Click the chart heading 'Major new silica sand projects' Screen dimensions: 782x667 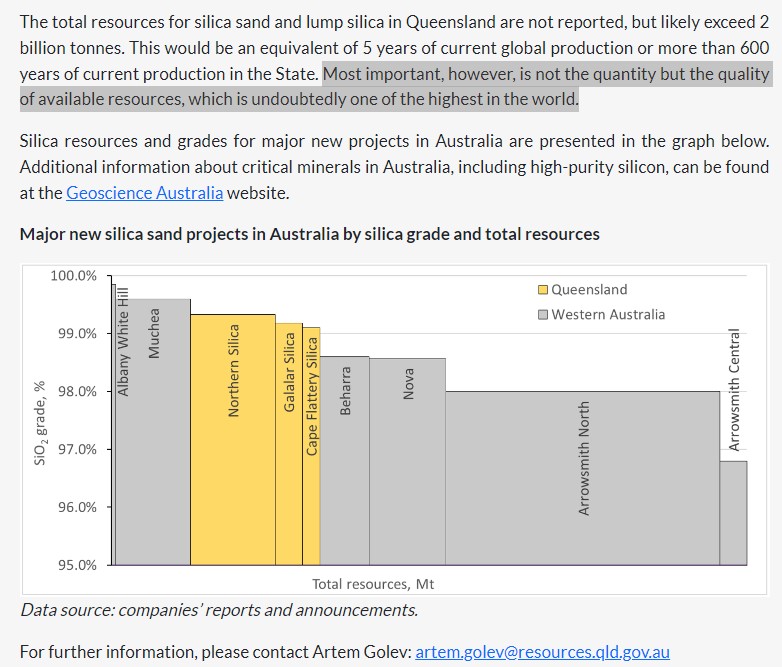(310, 234)
